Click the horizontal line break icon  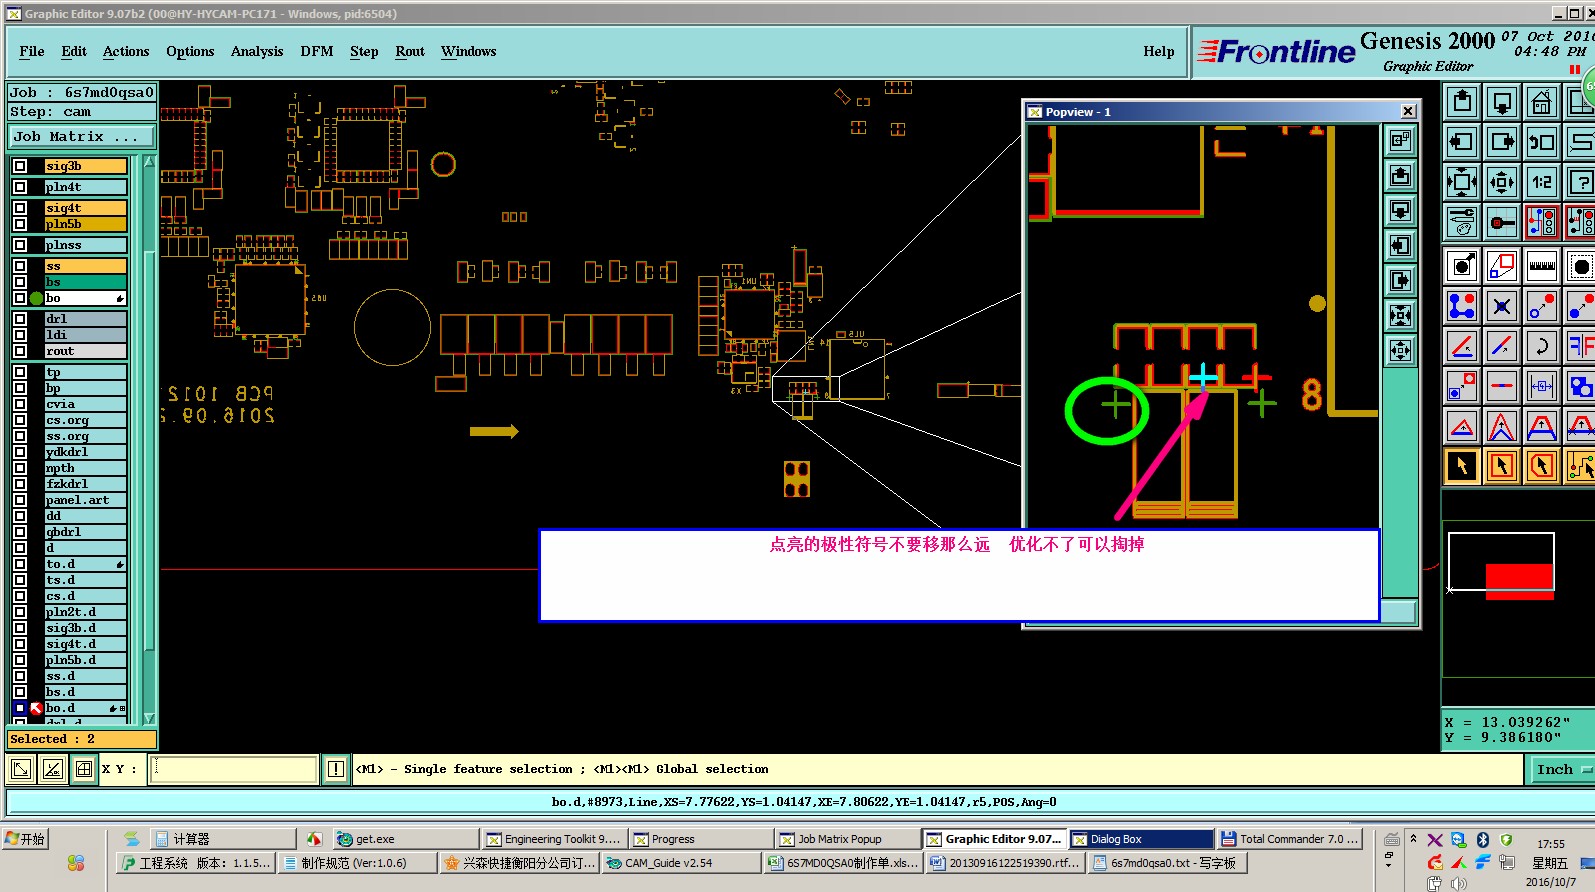[x=1502, y=386]
